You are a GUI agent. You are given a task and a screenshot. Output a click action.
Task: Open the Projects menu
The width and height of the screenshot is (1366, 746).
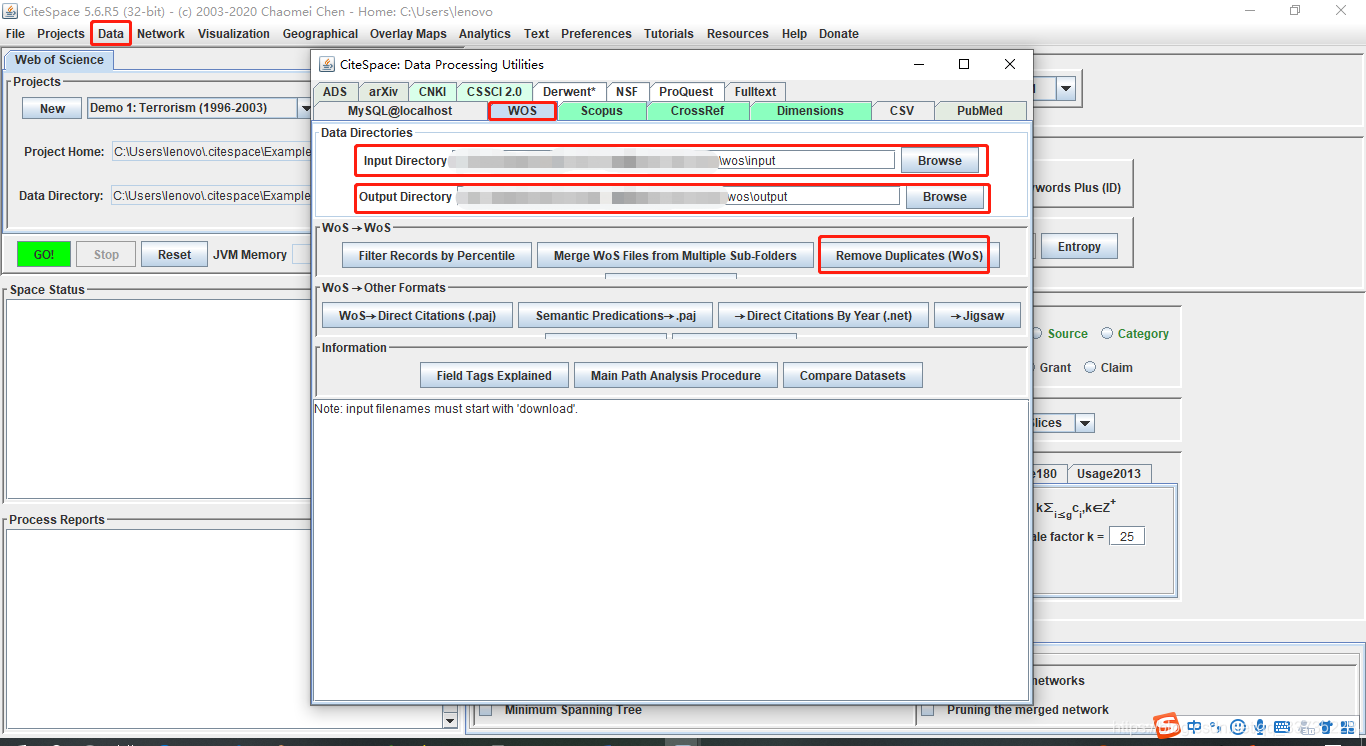(61, 34)
